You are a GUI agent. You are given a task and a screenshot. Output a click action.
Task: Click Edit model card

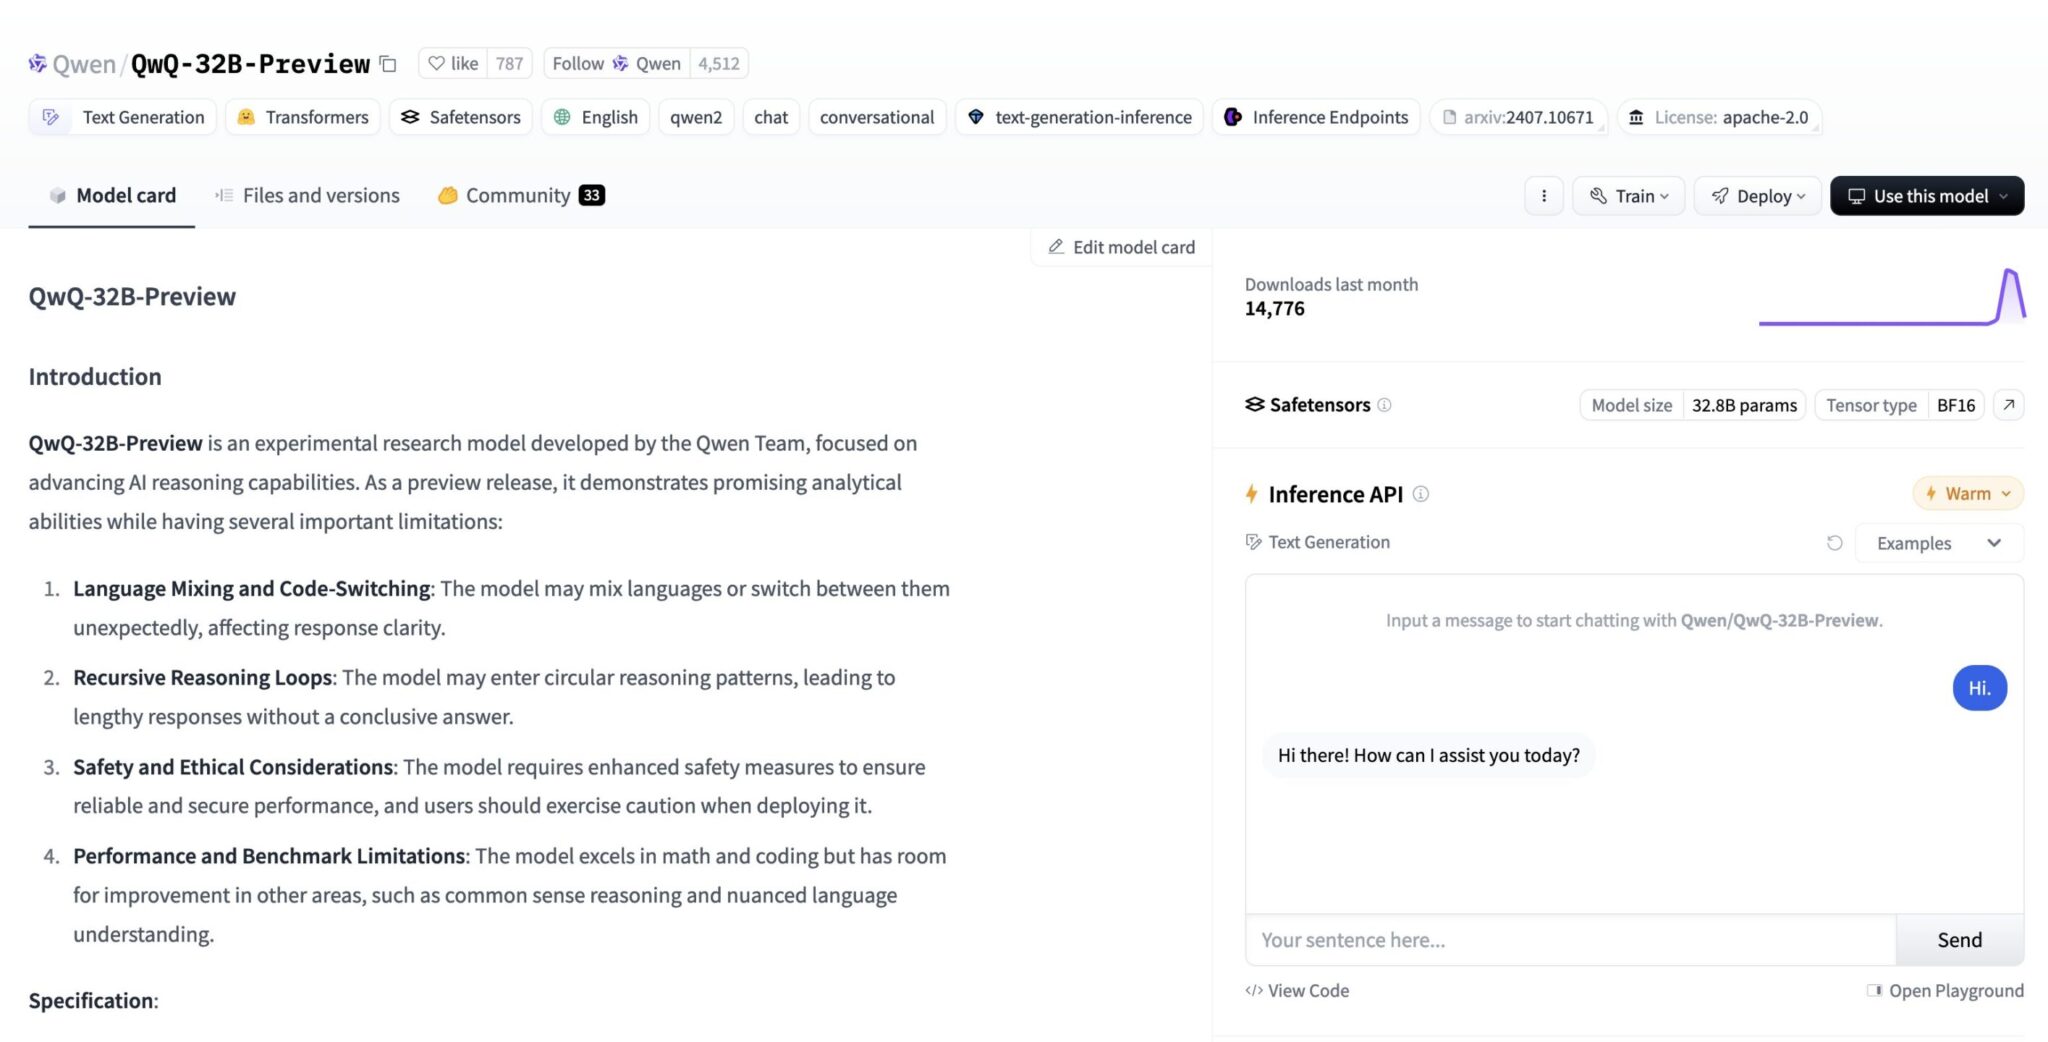1121,247
